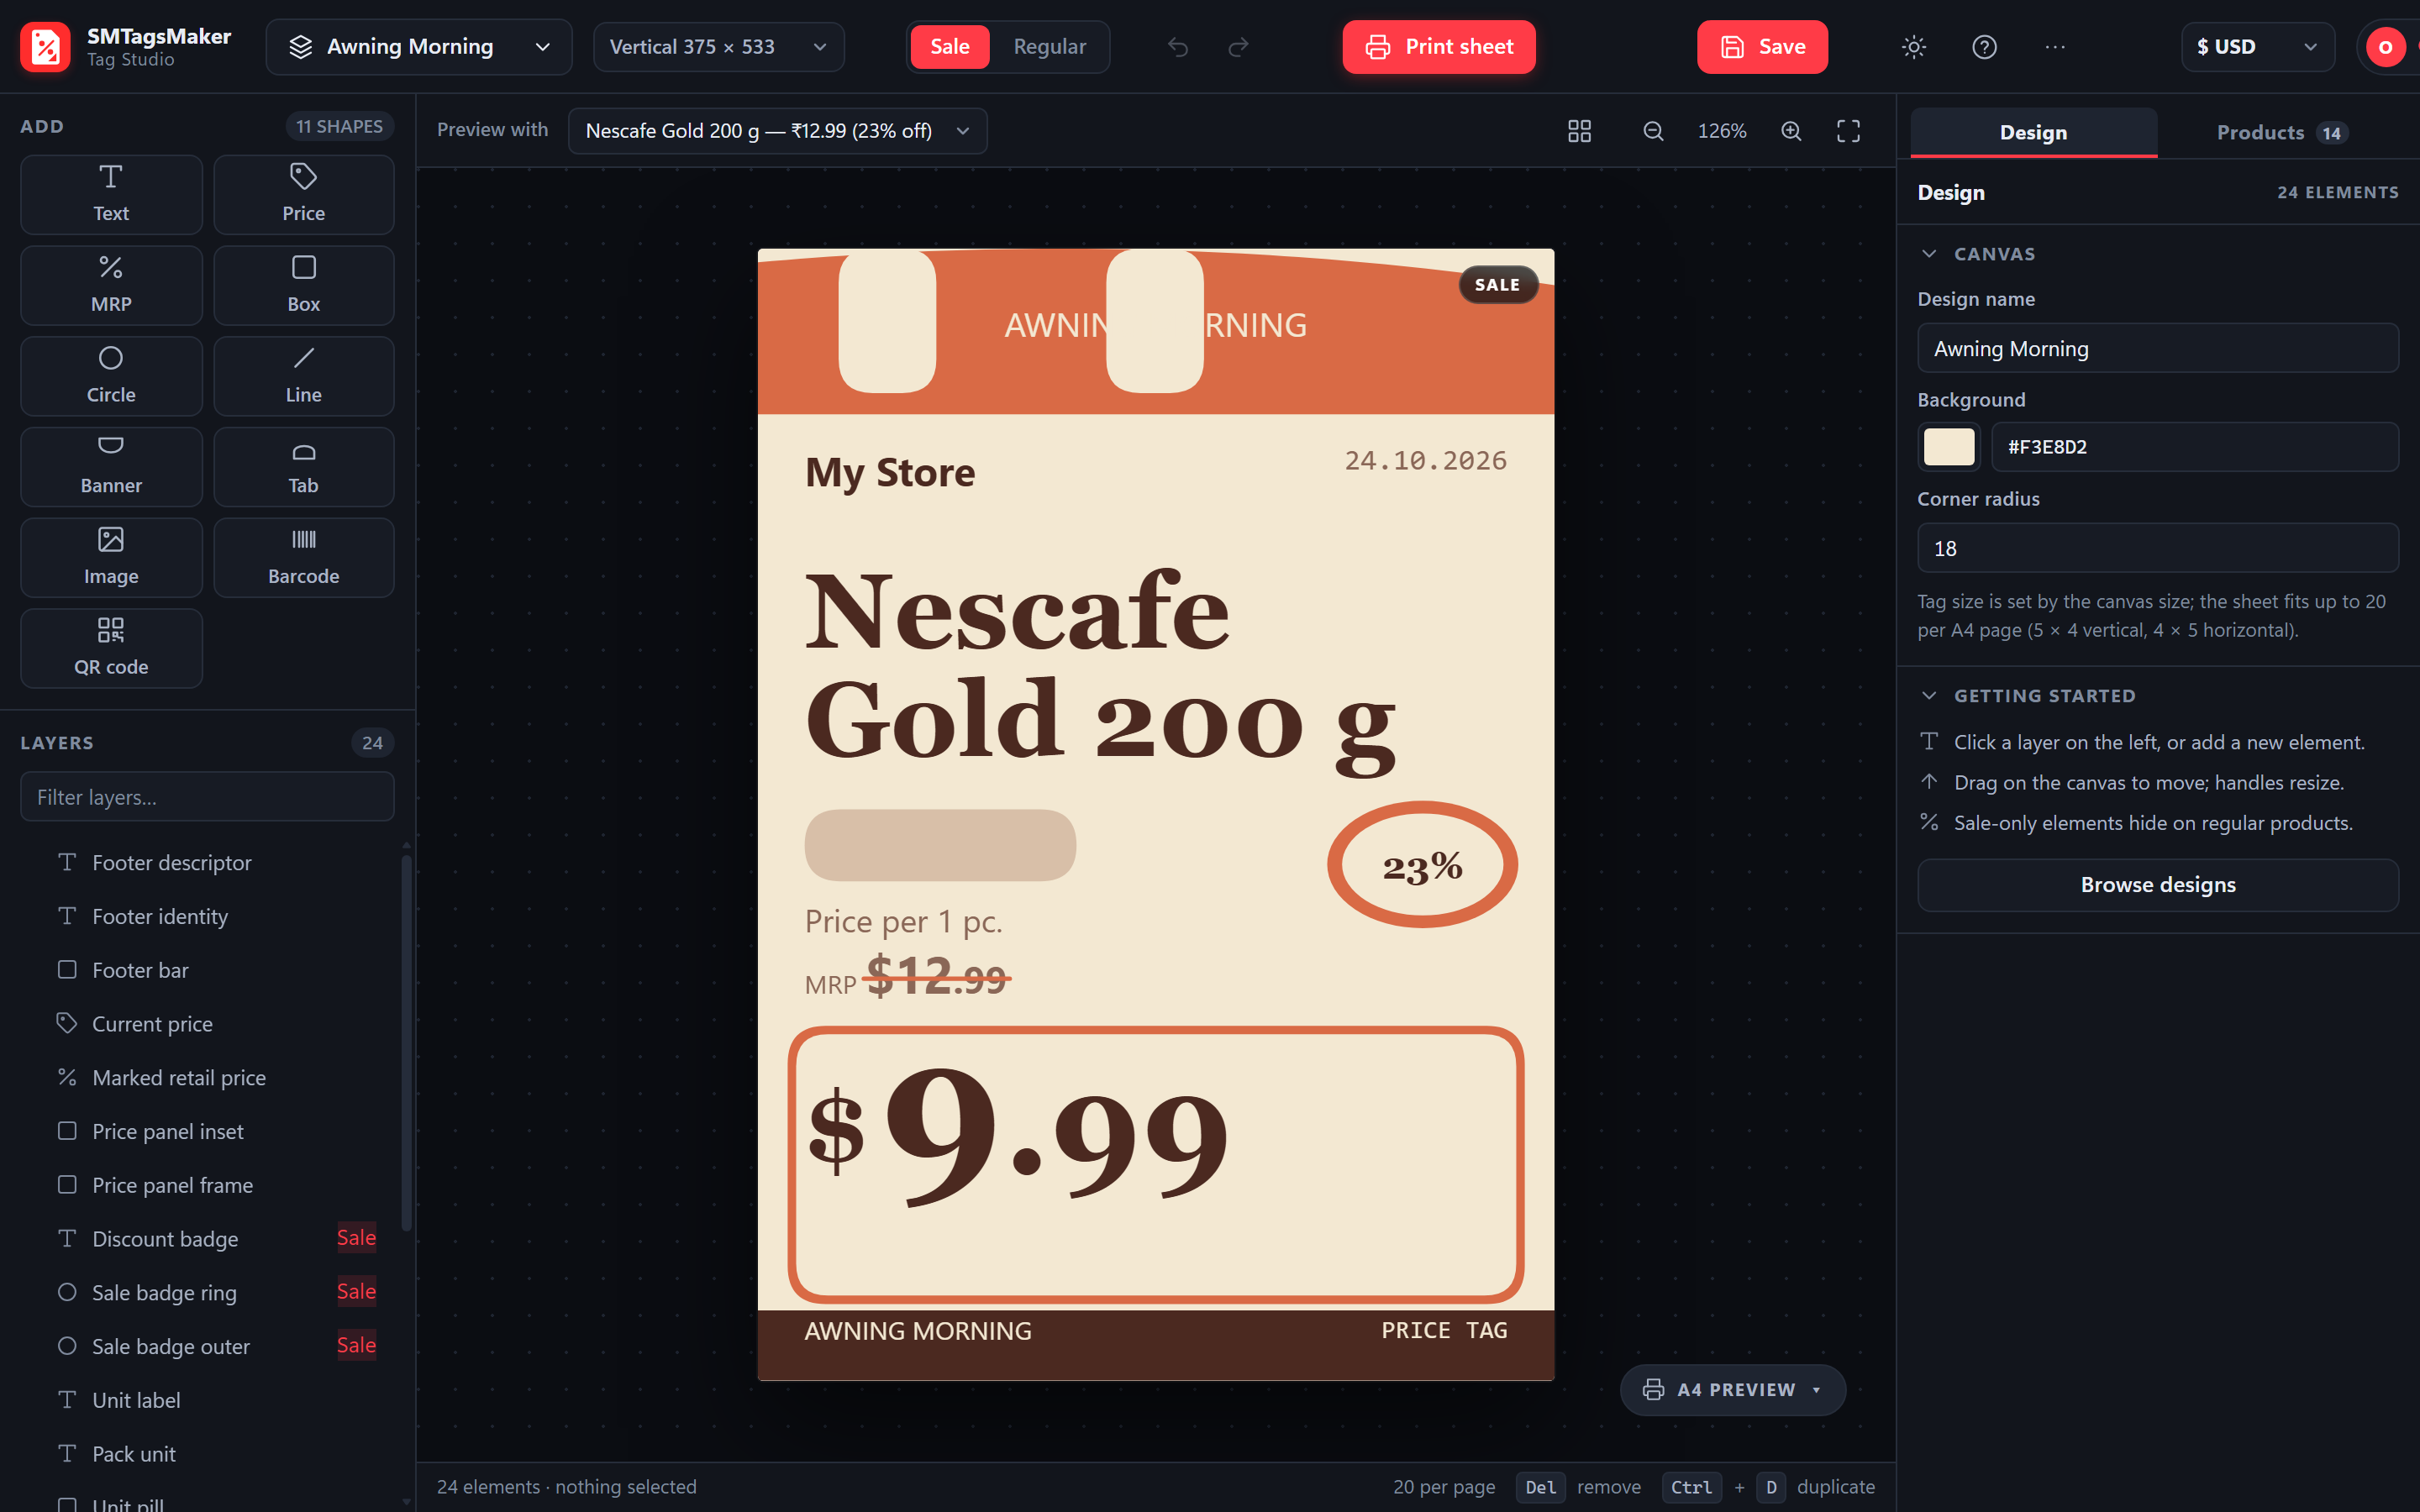This screenshot has width=2420, height=1512.
Task: Add a QR code element
Action: (x=111, y=648)
